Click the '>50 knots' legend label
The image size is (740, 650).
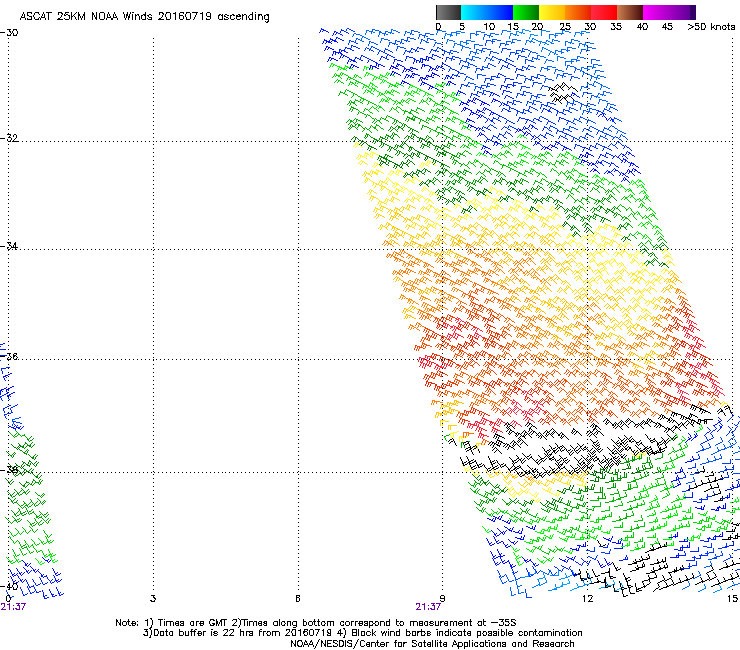[x=711, y=27]
